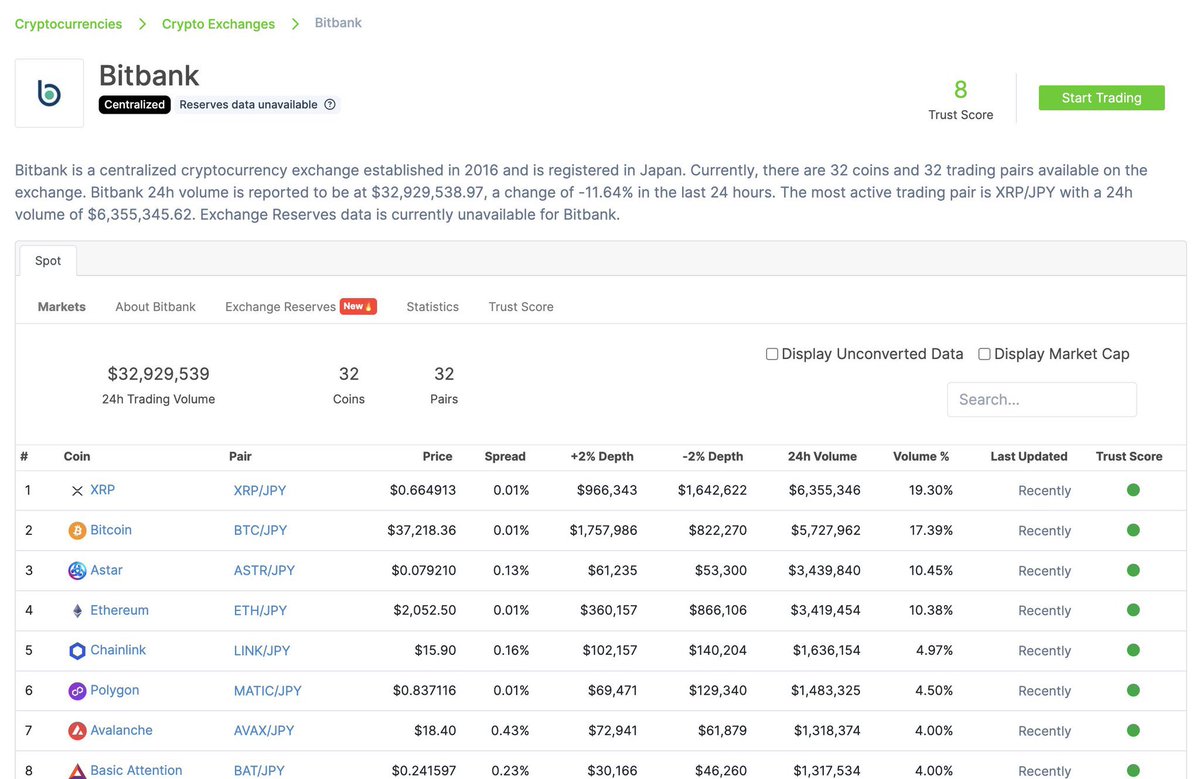Viewport: 1200px width, 779px height.
Task: Click the green trust score dot for Avalanche
Action: pos(1133,730)
